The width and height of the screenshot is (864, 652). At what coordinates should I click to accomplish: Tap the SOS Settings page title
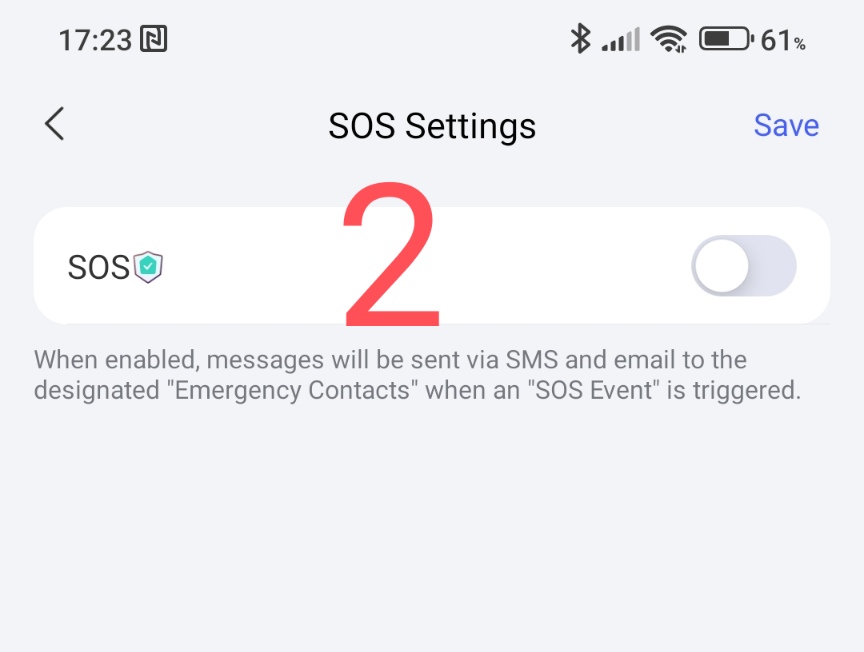(432, 126)
